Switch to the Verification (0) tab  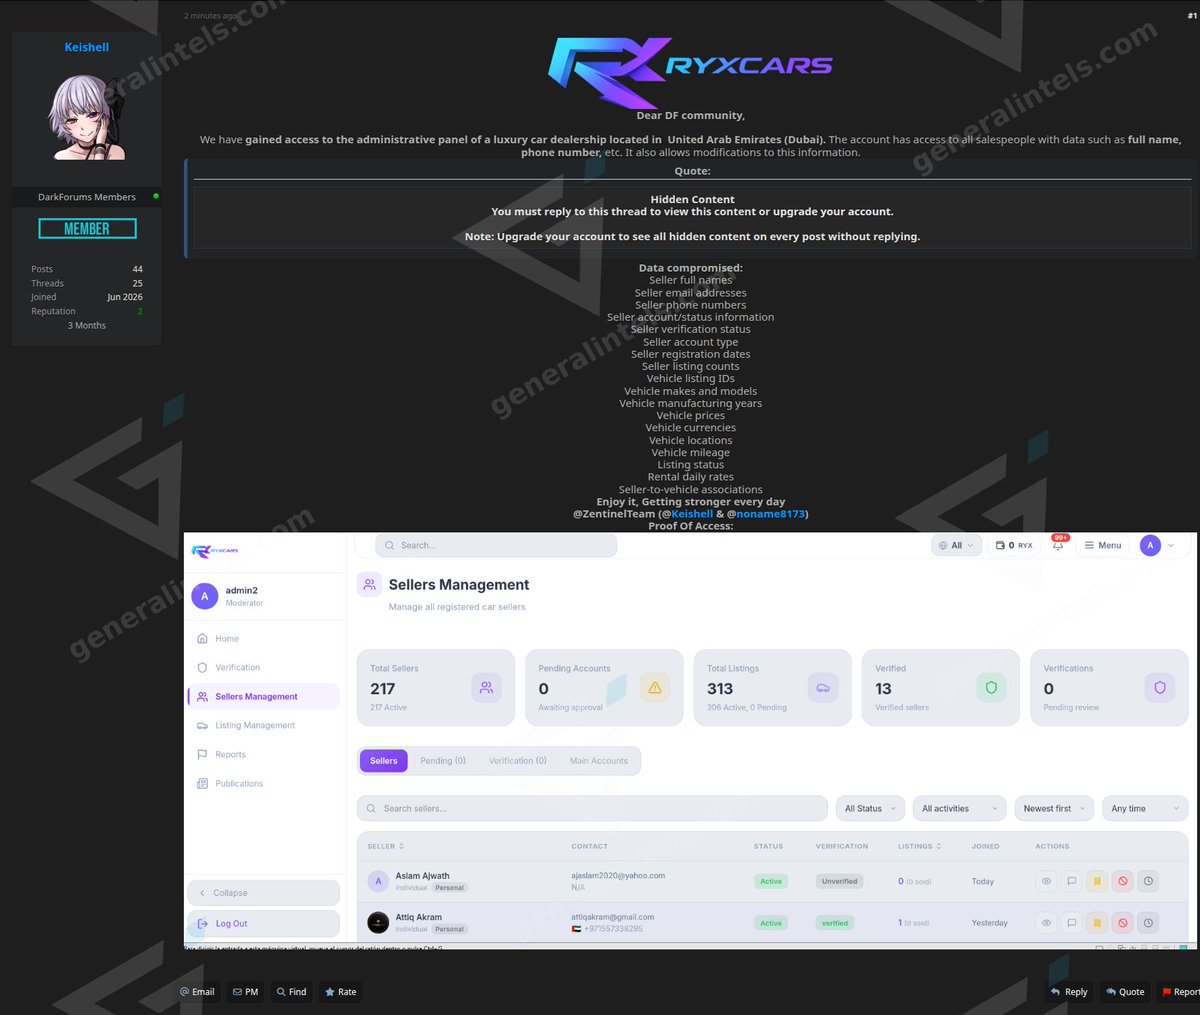pyautogui.click(x=518, y=761)
